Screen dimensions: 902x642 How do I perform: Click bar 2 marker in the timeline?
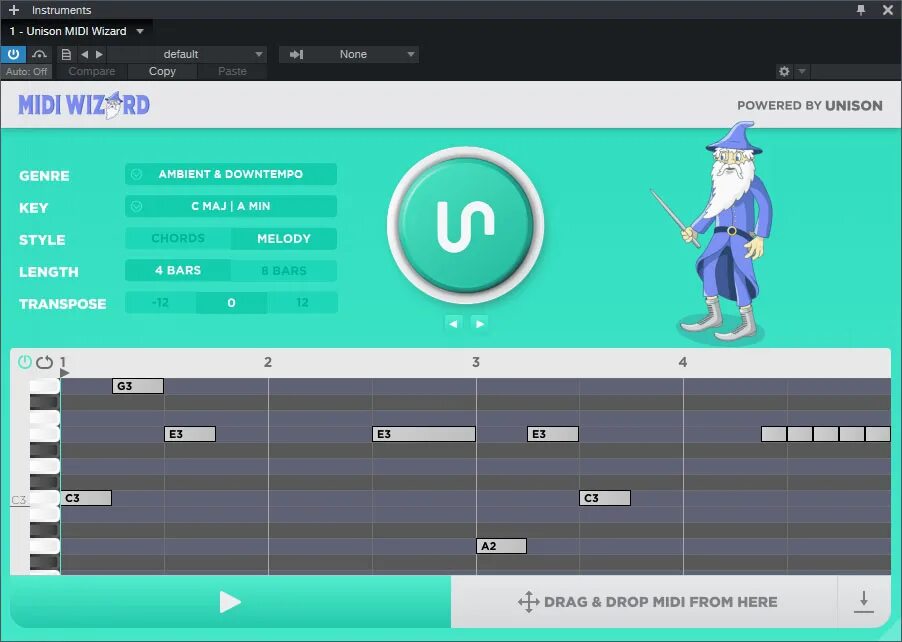(267, 362)
